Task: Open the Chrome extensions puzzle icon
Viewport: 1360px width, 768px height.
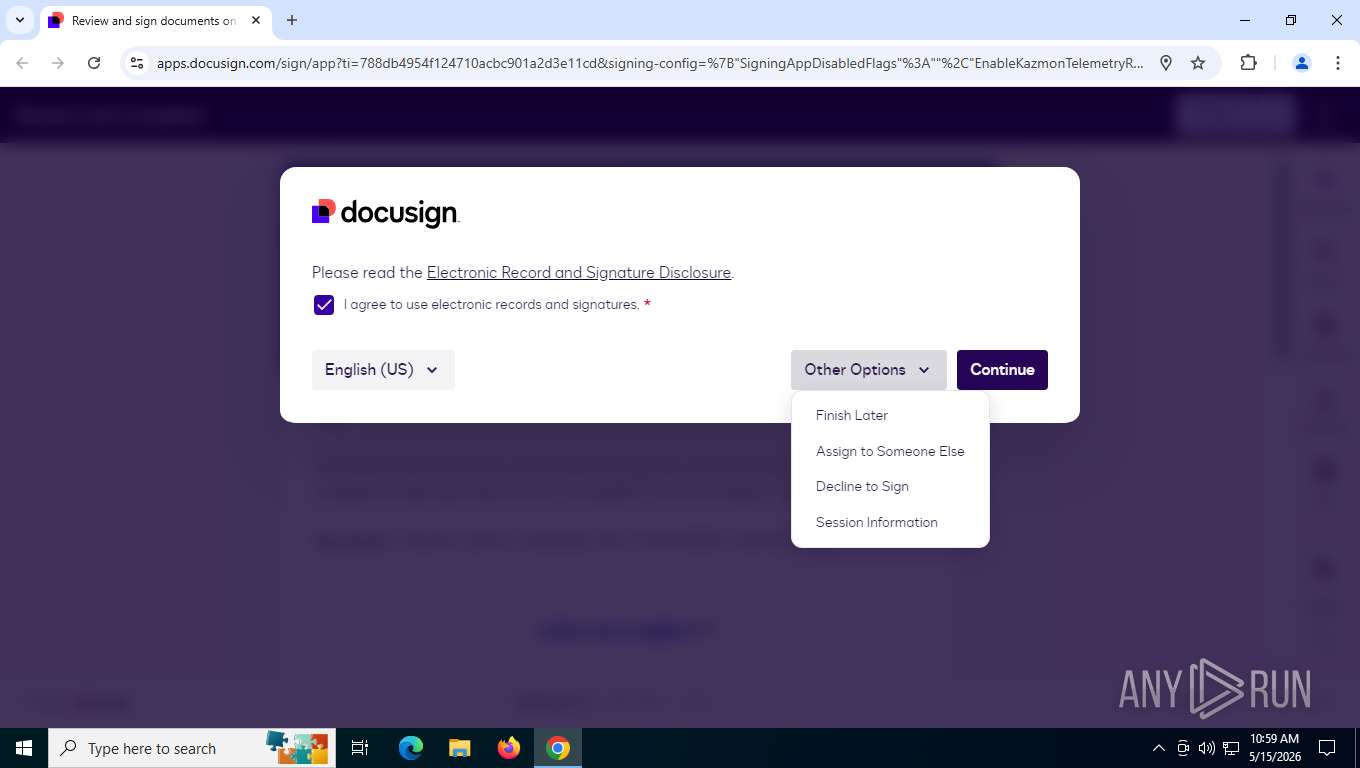Action: (x=1248, y=63)
